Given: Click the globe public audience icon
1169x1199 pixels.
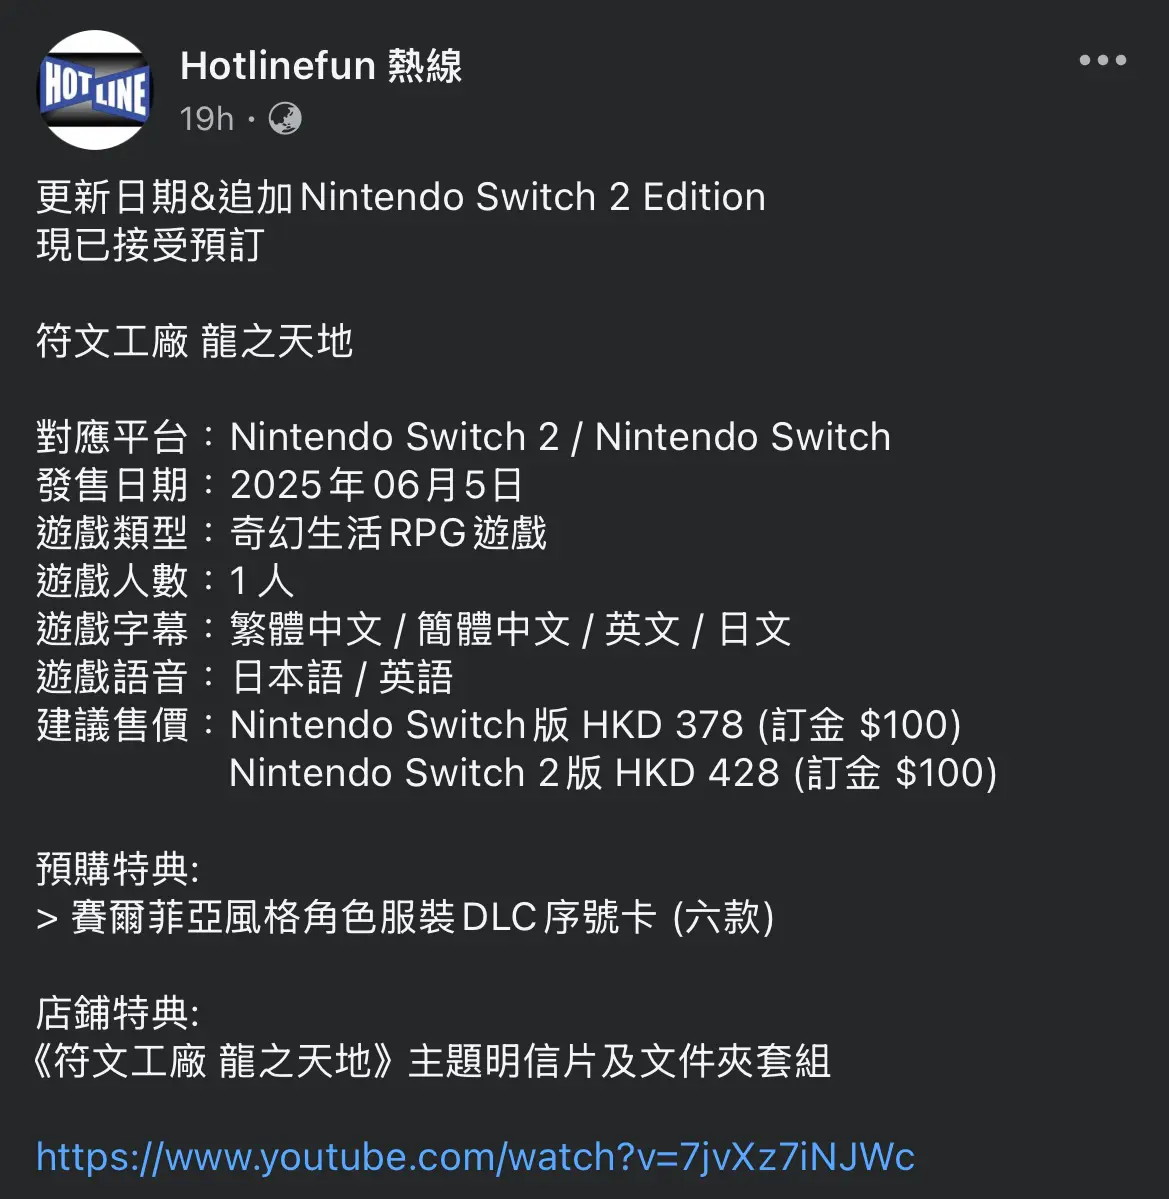Looking at the screenshot, I should [285, 119].
